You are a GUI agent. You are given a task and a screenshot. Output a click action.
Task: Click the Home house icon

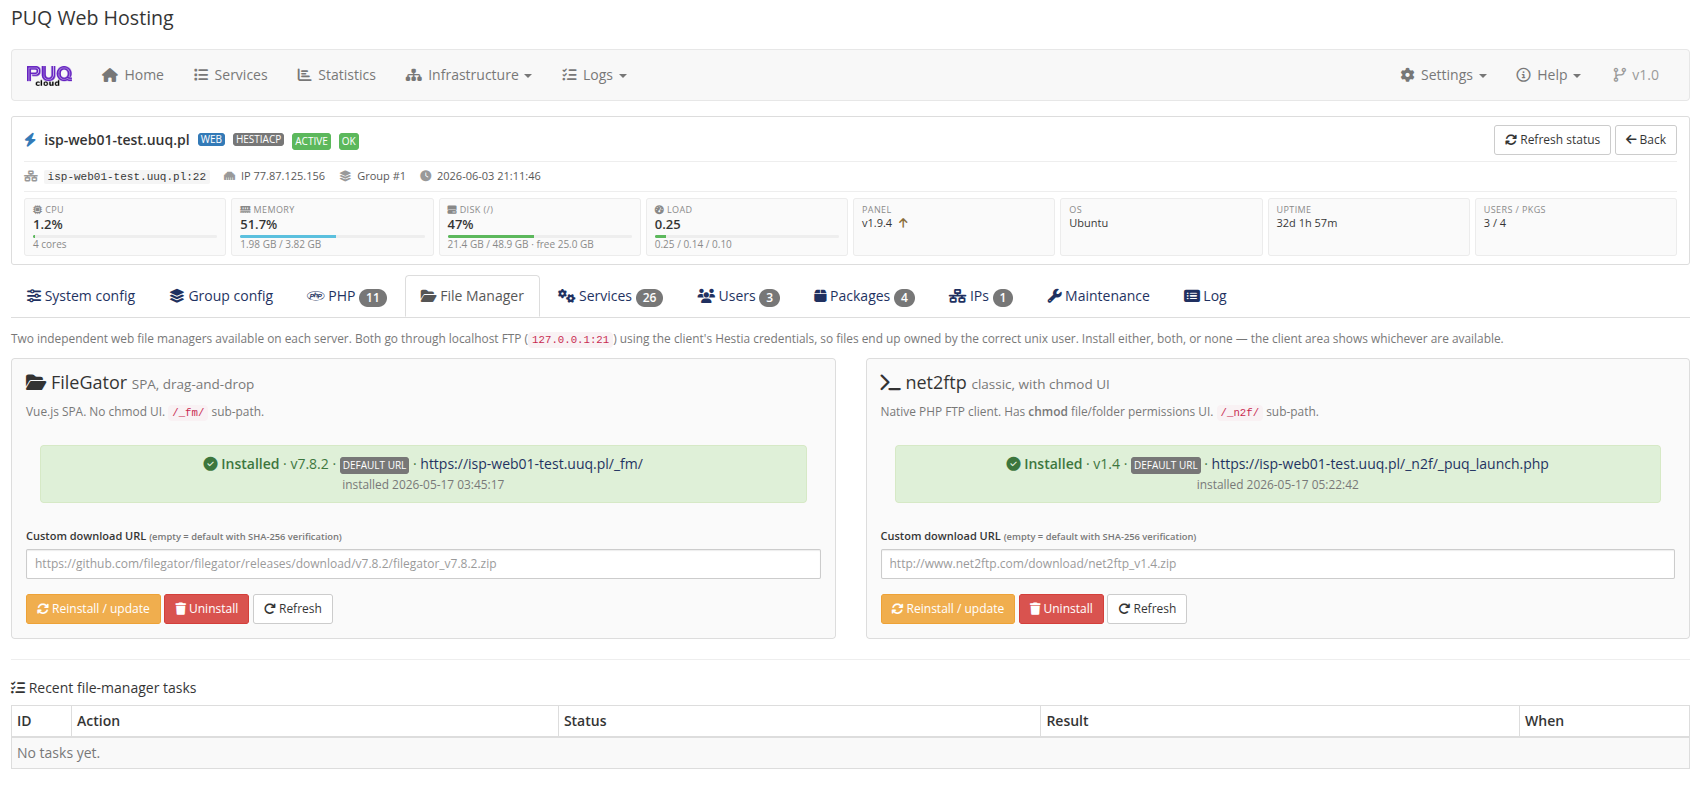click(x=110, y=75)
